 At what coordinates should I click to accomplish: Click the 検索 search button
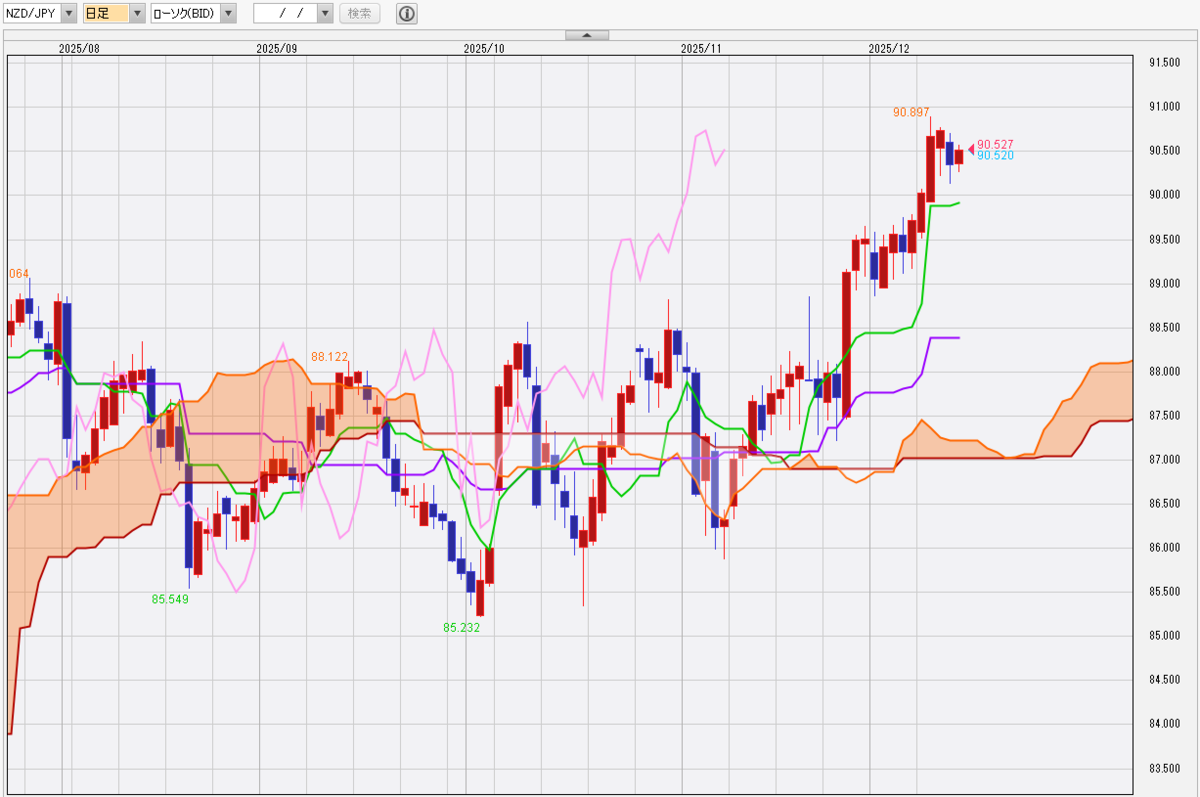[360, 13]
